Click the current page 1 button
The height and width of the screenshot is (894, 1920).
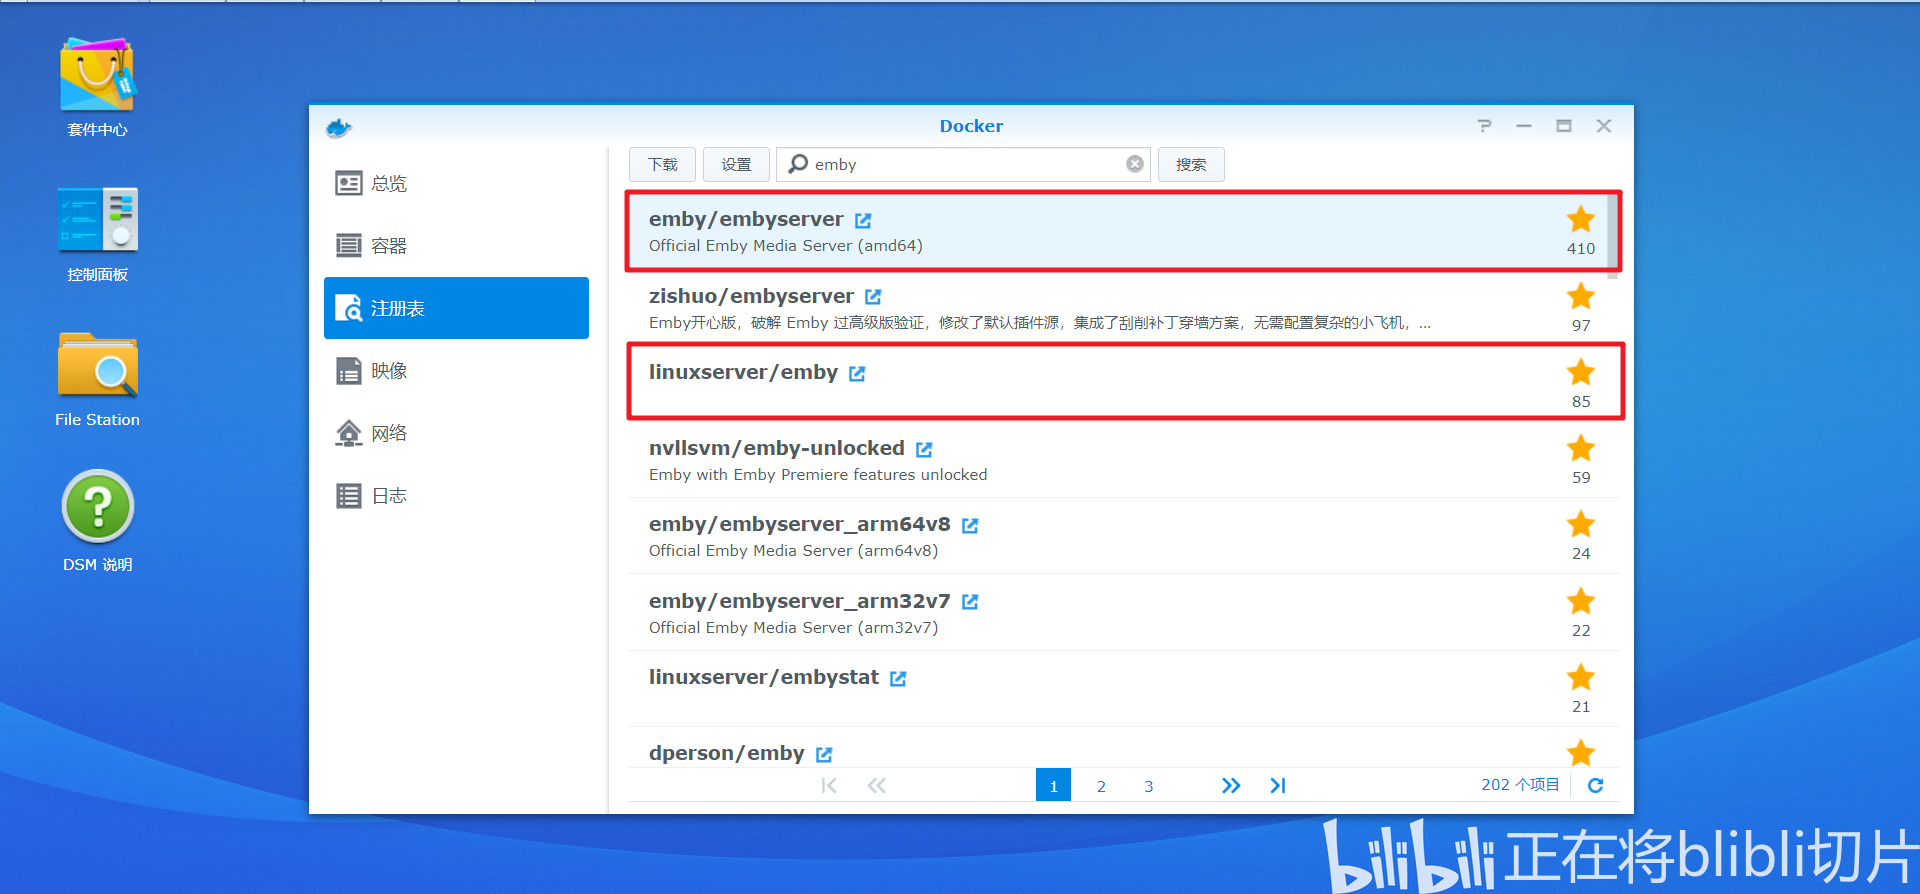(x=1053, y=785)
